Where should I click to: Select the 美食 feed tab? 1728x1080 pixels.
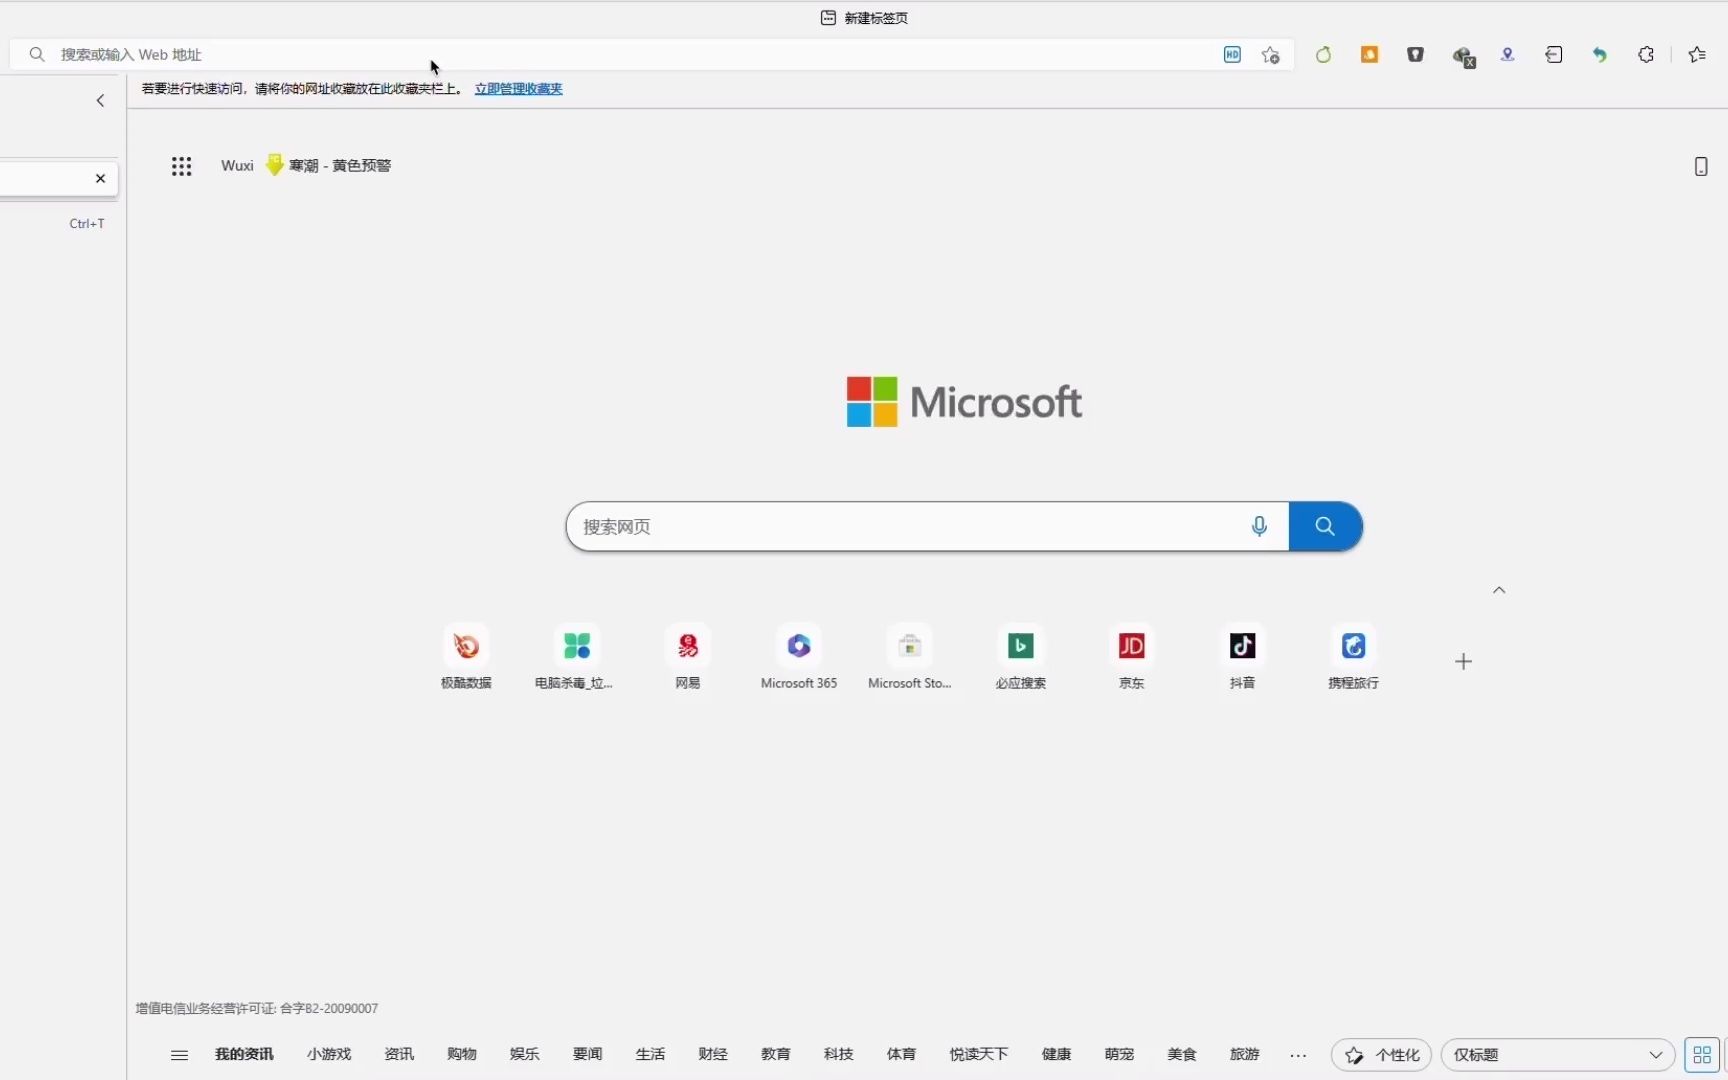tap(1182, 1054)
